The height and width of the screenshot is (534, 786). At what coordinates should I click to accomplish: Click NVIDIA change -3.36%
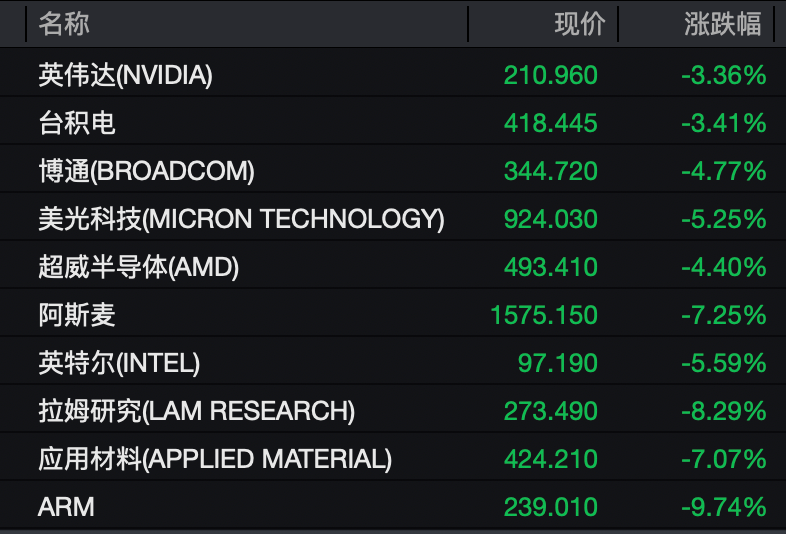pyautogui.click(x=724, y=75)
